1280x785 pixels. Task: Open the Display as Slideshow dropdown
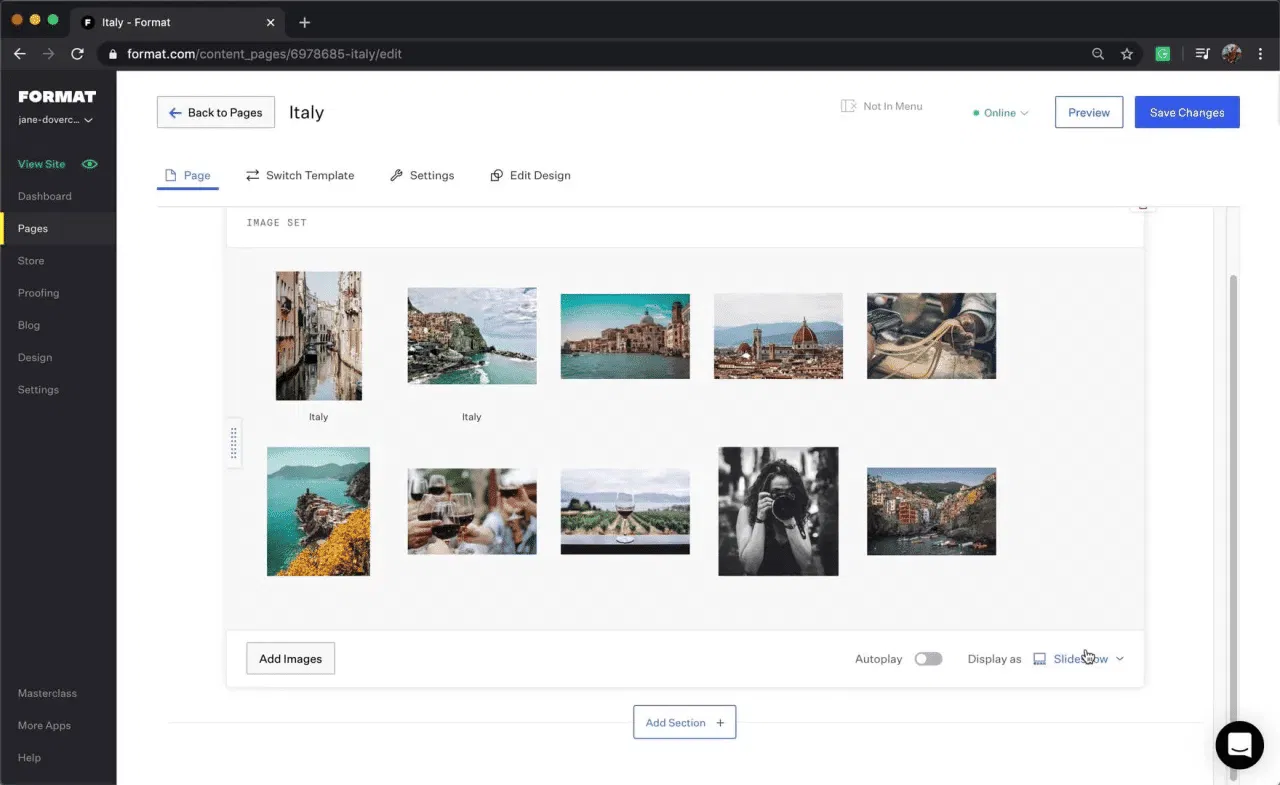(x=1079, y=659)
